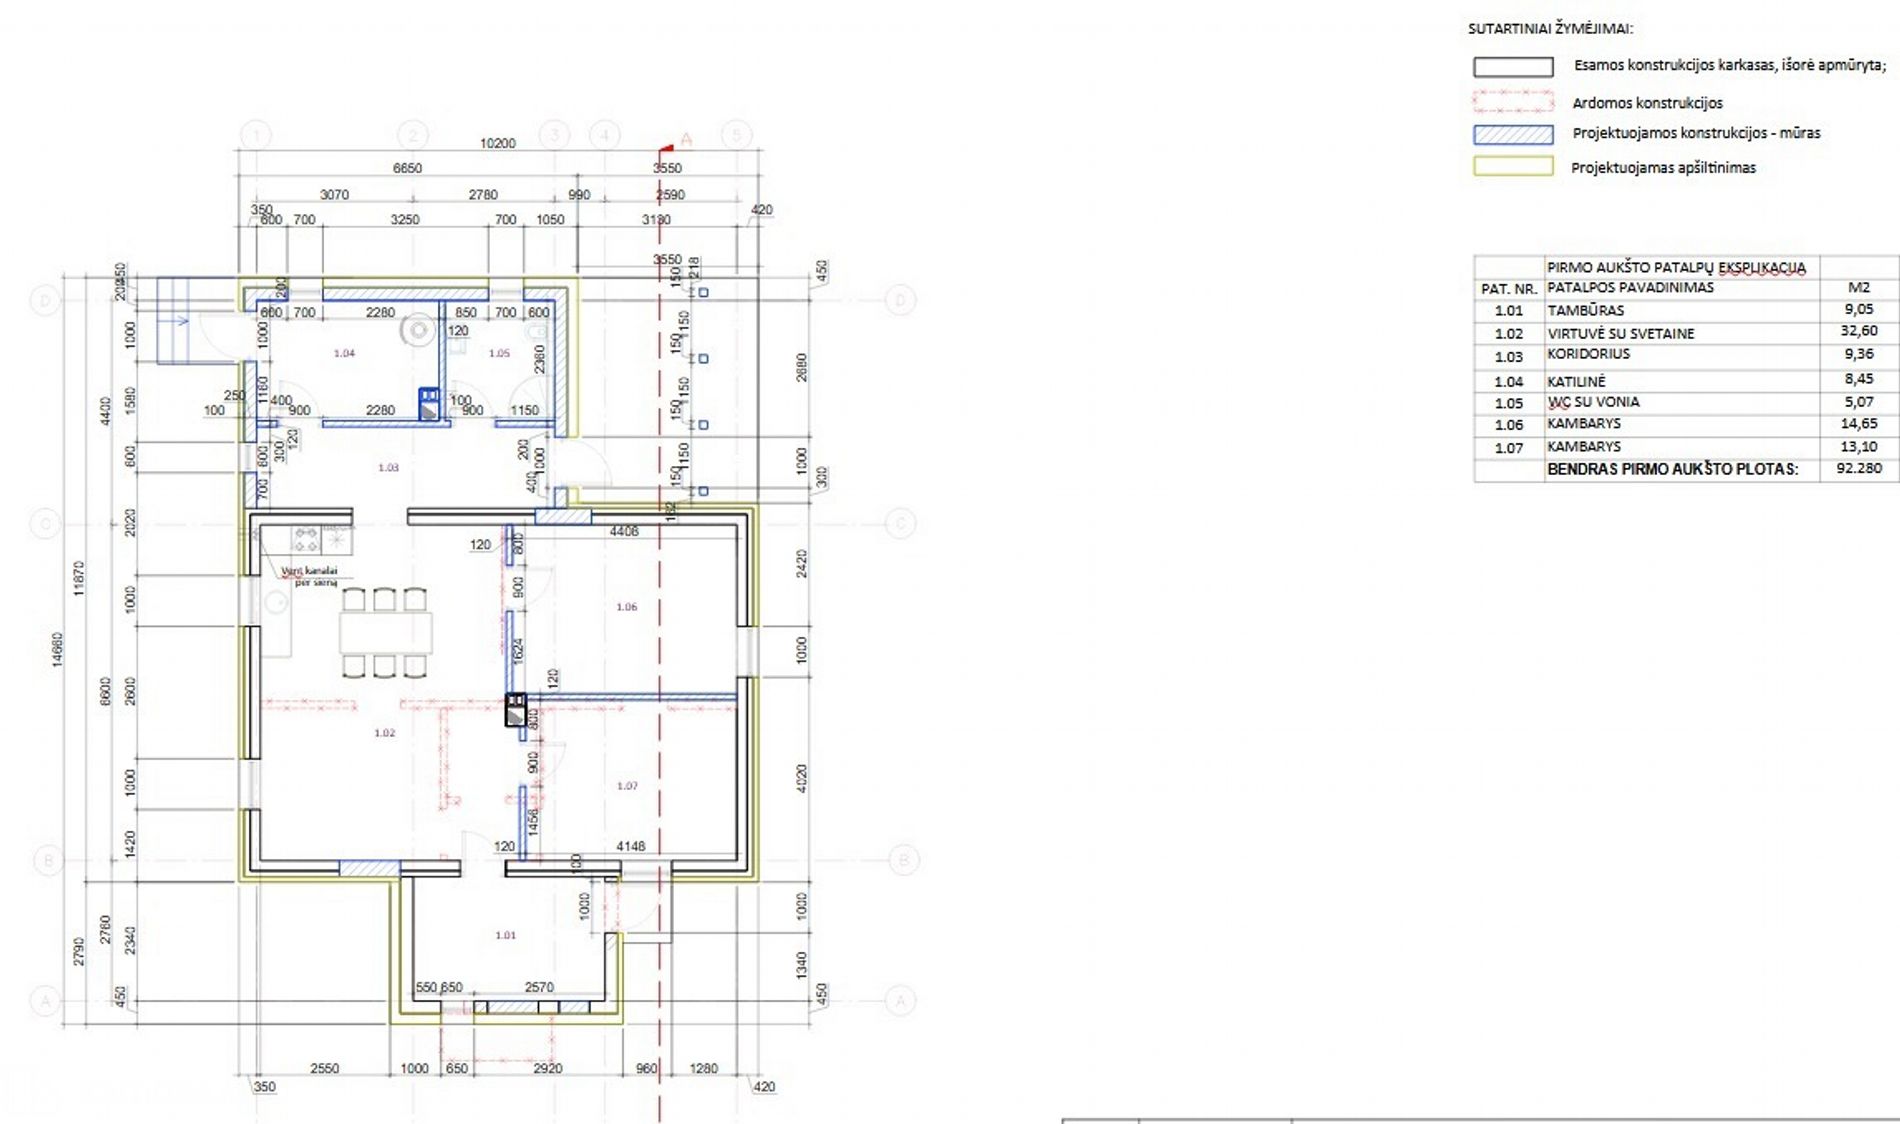The height and width of the screenshot is (1124, 1900).
Task: Select the VIRTUVĖ SU SVETAINE table row
Action: coord(1620,333)
